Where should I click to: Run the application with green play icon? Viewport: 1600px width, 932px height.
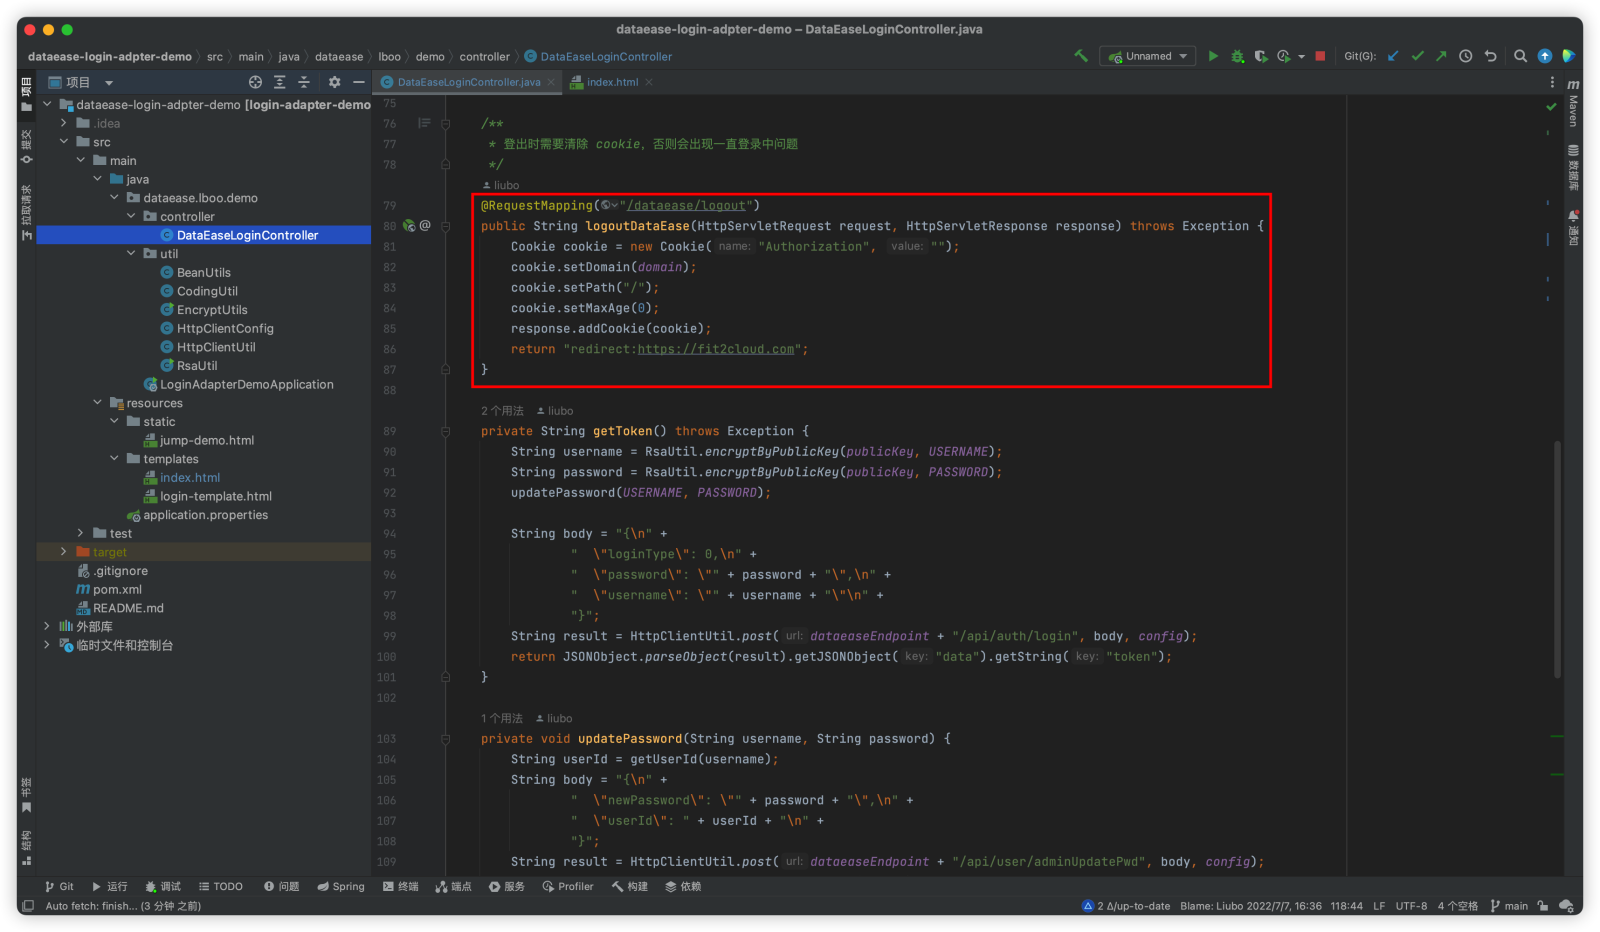(1213, 56)
